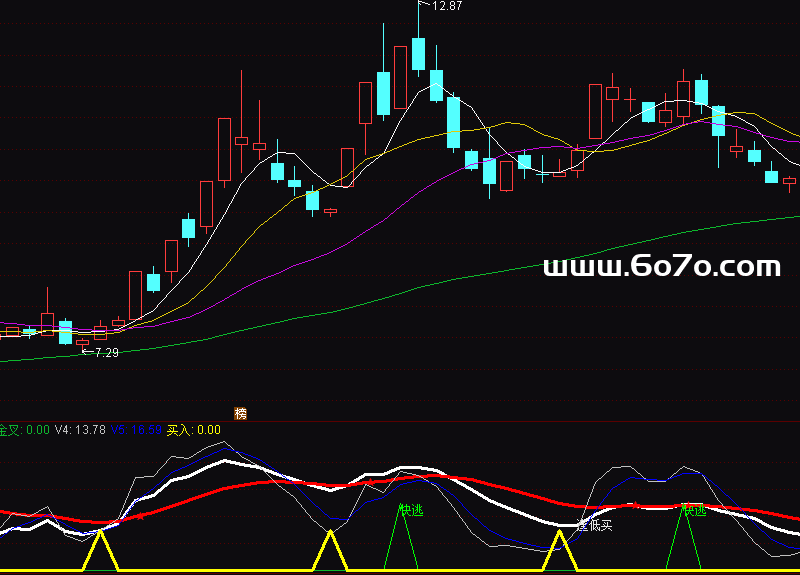The height and width of the screenshot is (575, 800).
Task: Click the last candlestick at right edge
Action: tap(789, 181)
